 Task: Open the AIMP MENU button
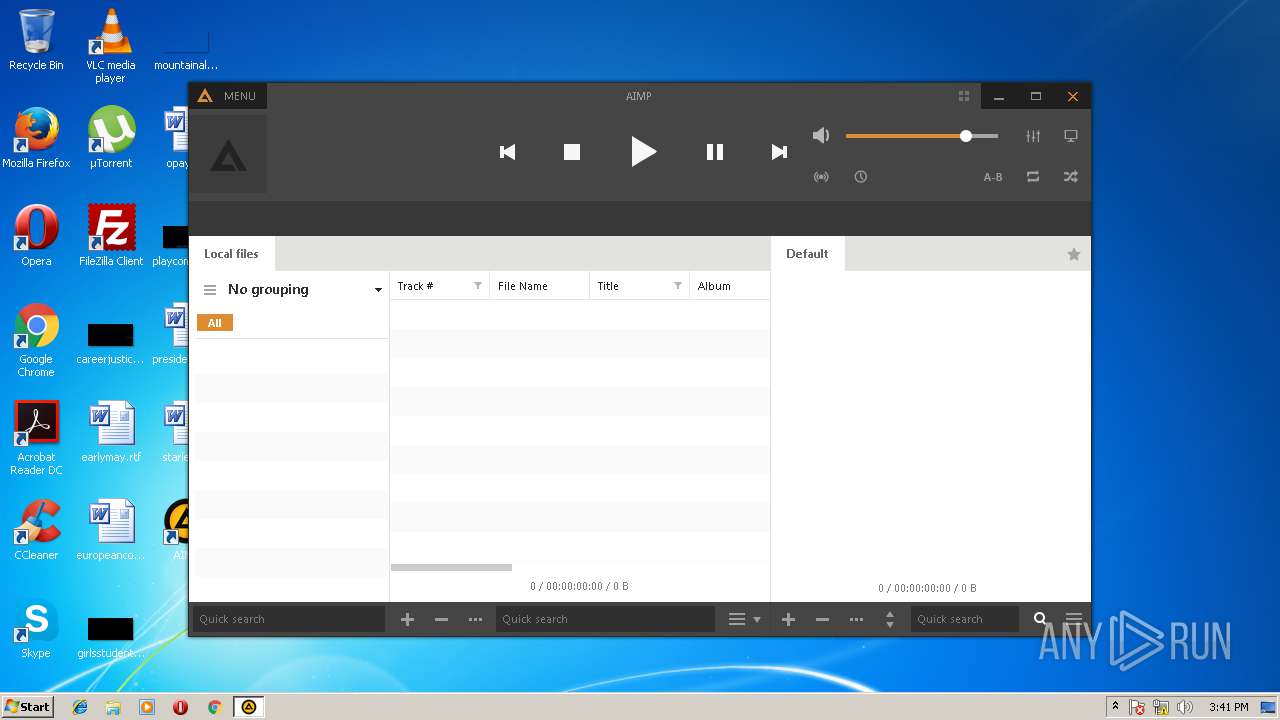pyautogui.click(x=228, y=96)
